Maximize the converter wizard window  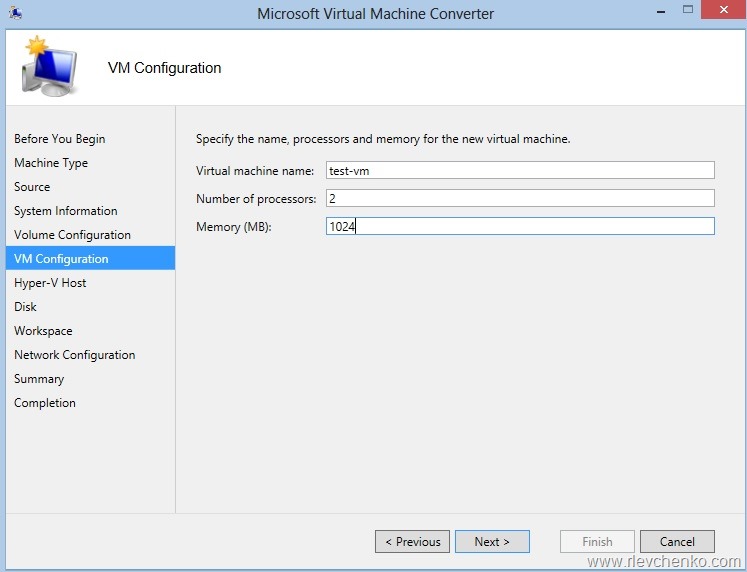(x=688, y=10)
